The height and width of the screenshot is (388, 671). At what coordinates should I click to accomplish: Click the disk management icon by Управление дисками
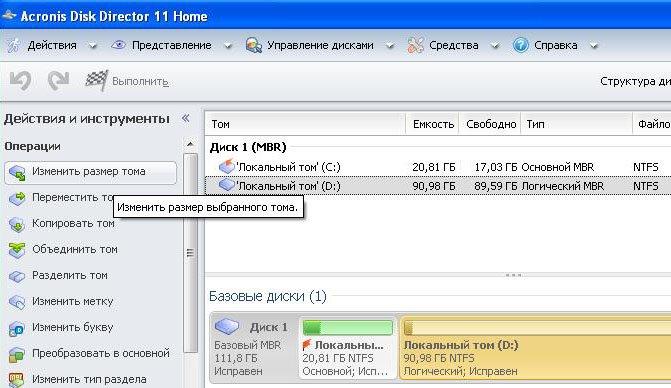click(x=254, y=45)
